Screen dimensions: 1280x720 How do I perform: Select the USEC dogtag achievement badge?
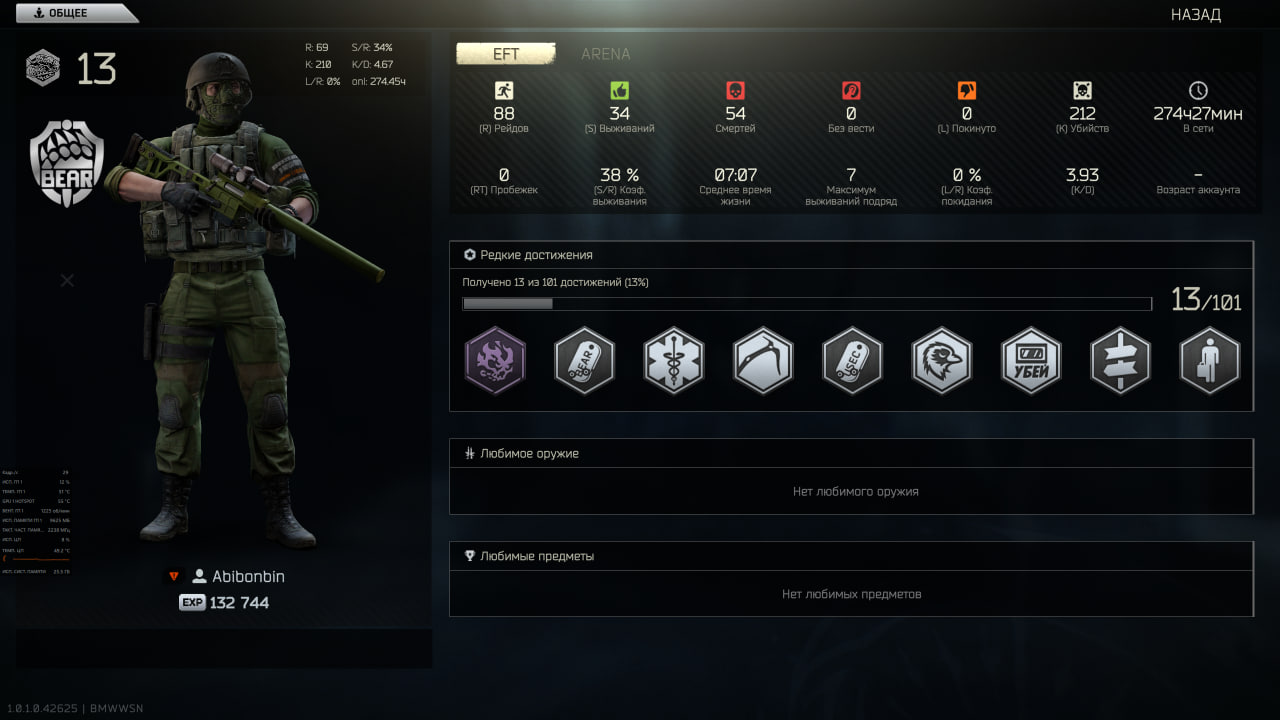click(852, 360)
